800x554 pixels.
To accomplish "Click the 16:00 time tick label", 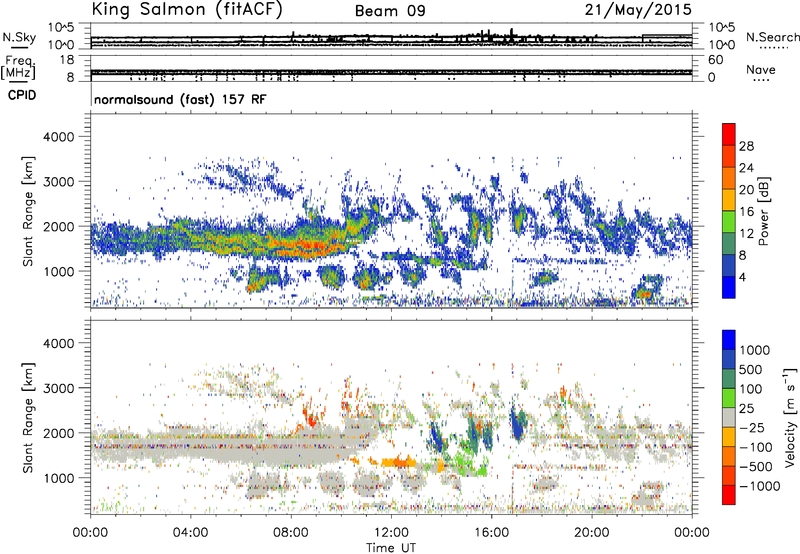I will [x=491, y=533].
